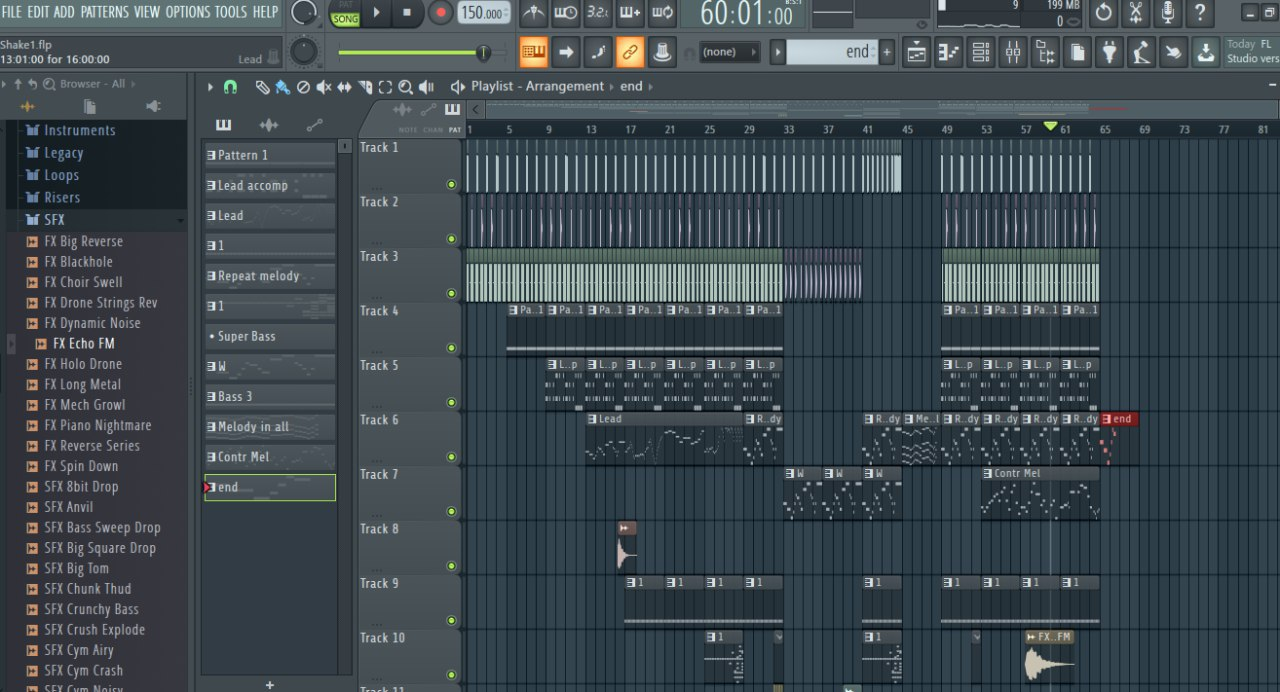Screen dimensions: 1280x692
Task: Enable wait for input to start
Action: [x=565, y=13]
